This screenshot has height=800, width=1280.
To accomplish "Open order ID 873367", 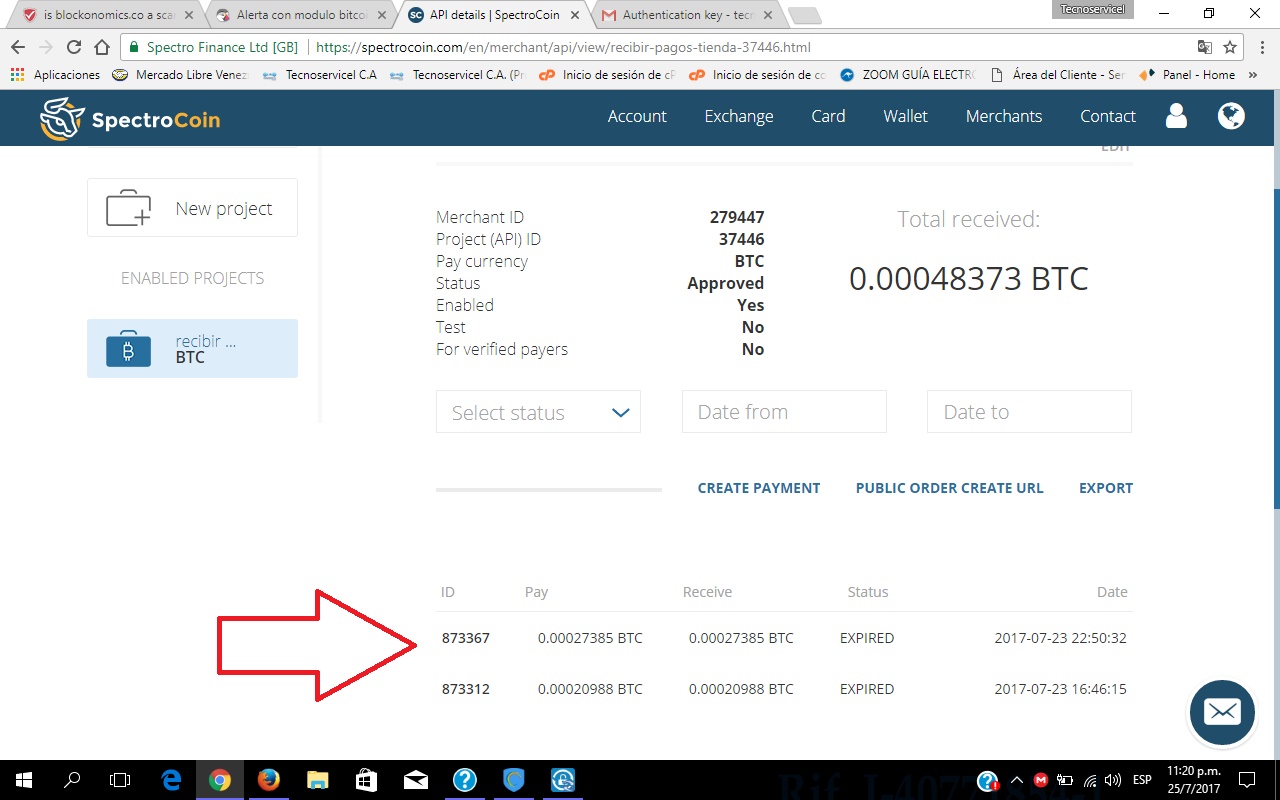I will tap(466, 638).
